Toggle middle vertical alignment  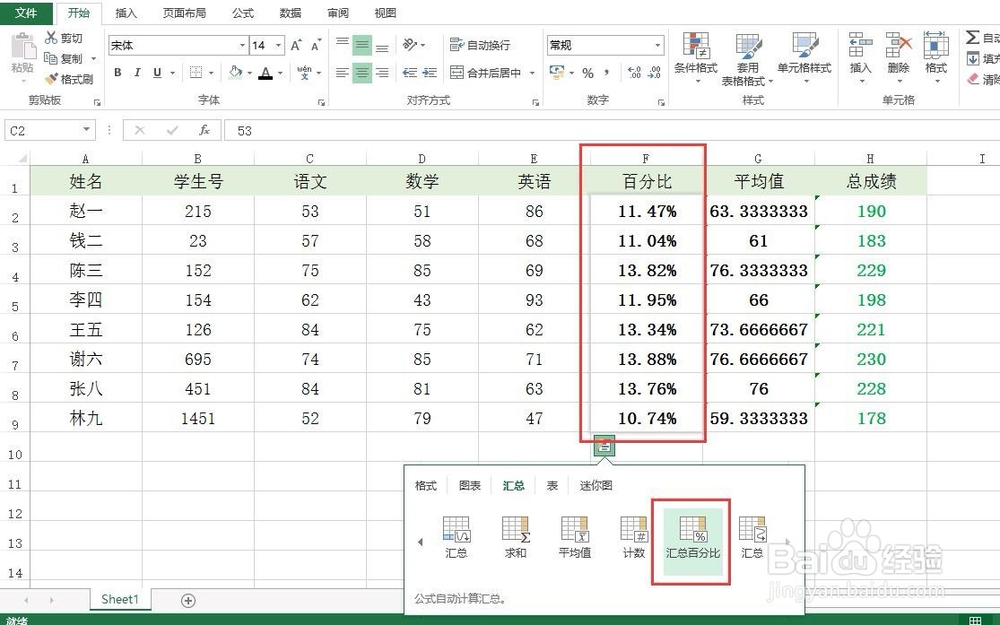pos(362,45)
